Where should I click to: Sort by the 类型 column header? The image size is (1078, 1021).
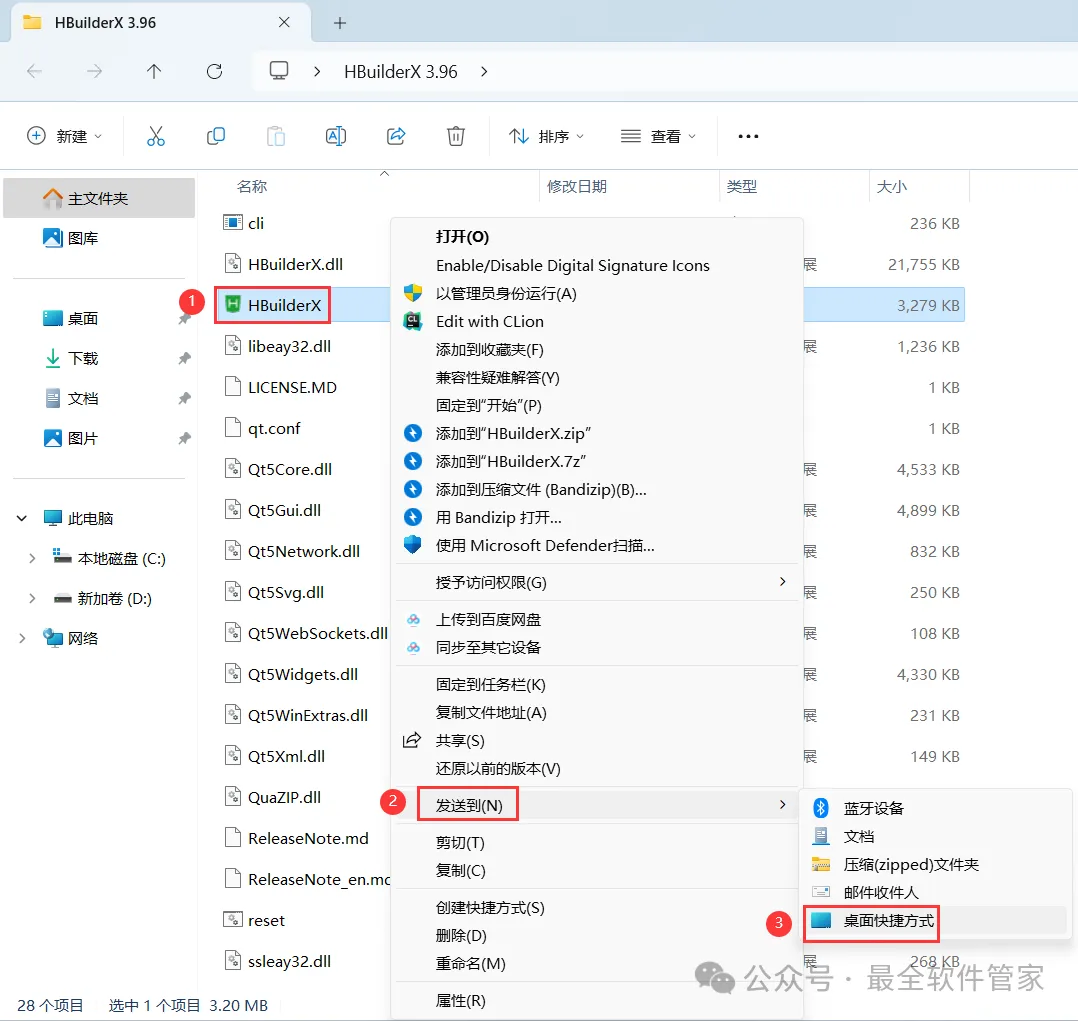(741, 186)
